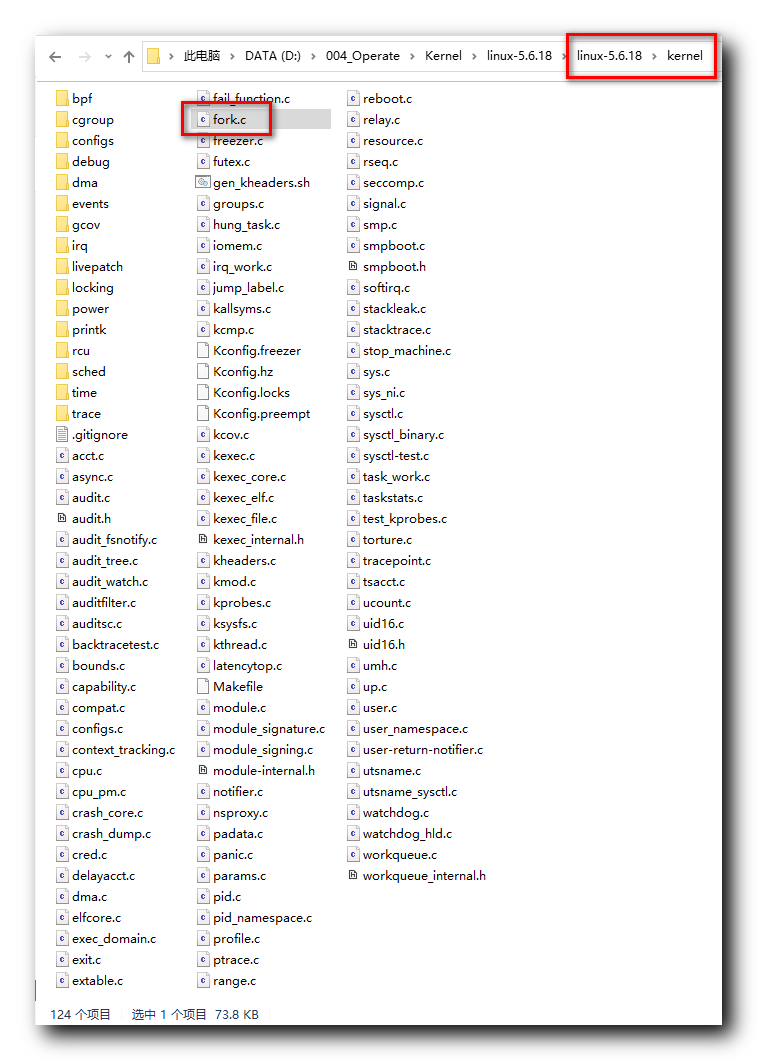Select the livepatch folder icon
The width and height of the screenshot is (757, 1060).
(x=62, y=266)
